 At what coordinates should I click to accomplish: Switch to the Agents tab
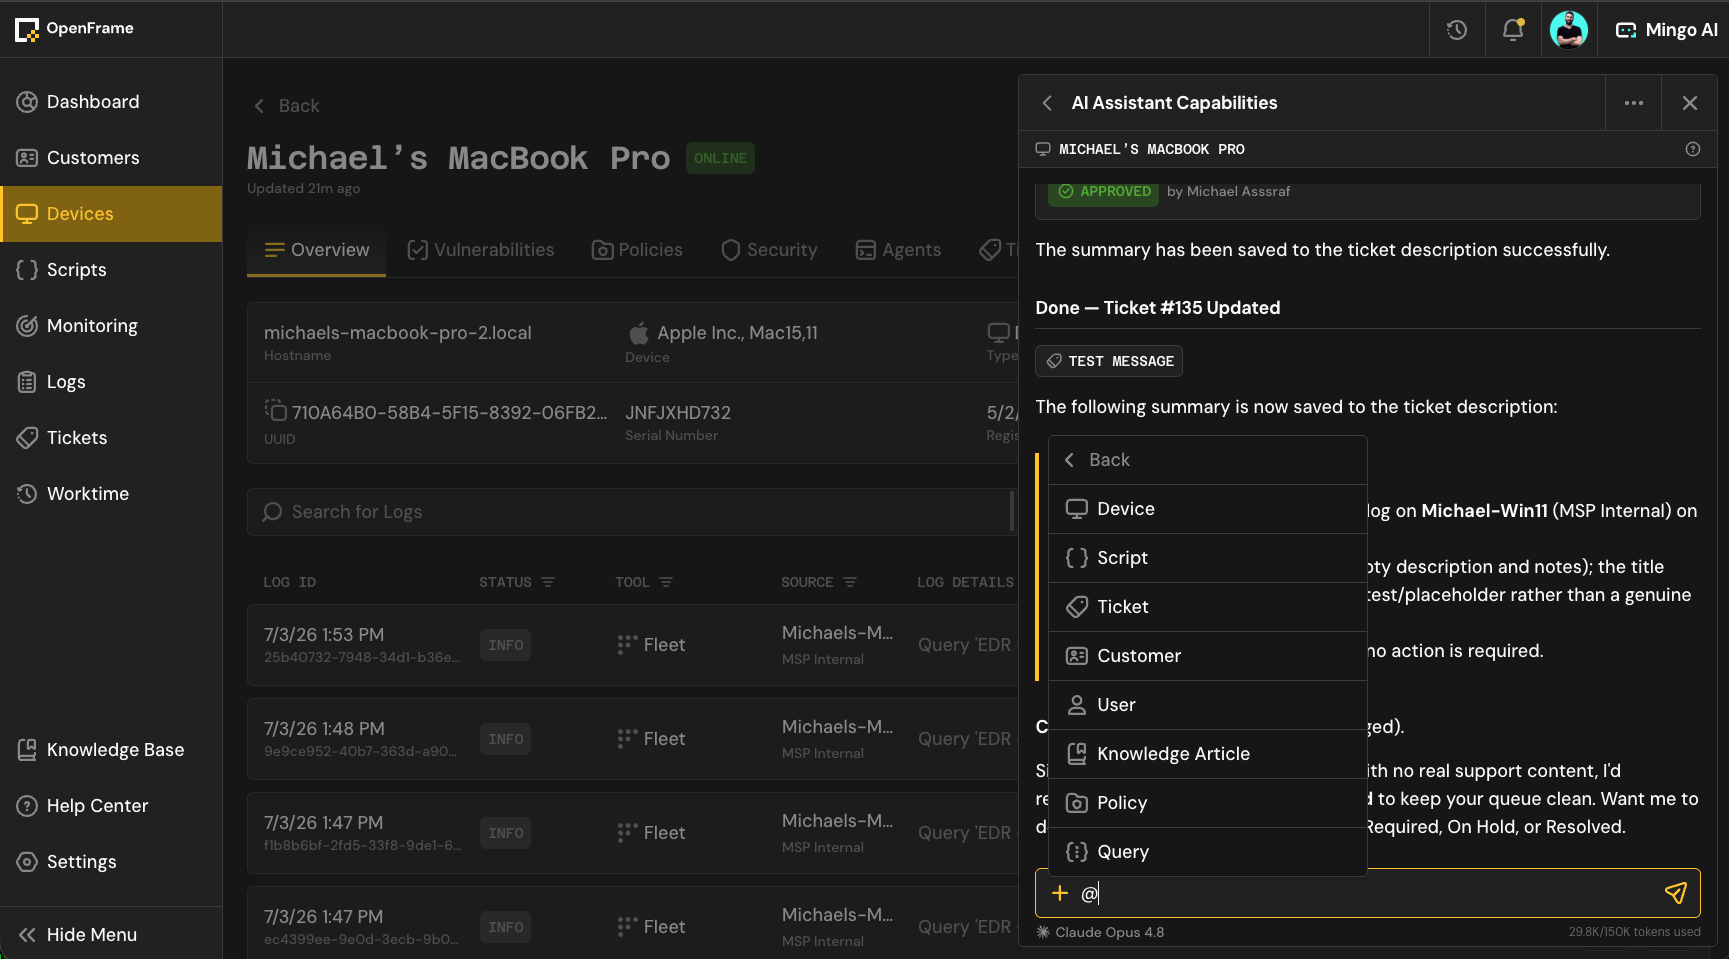pyautogui.click(x=898, y=250)
